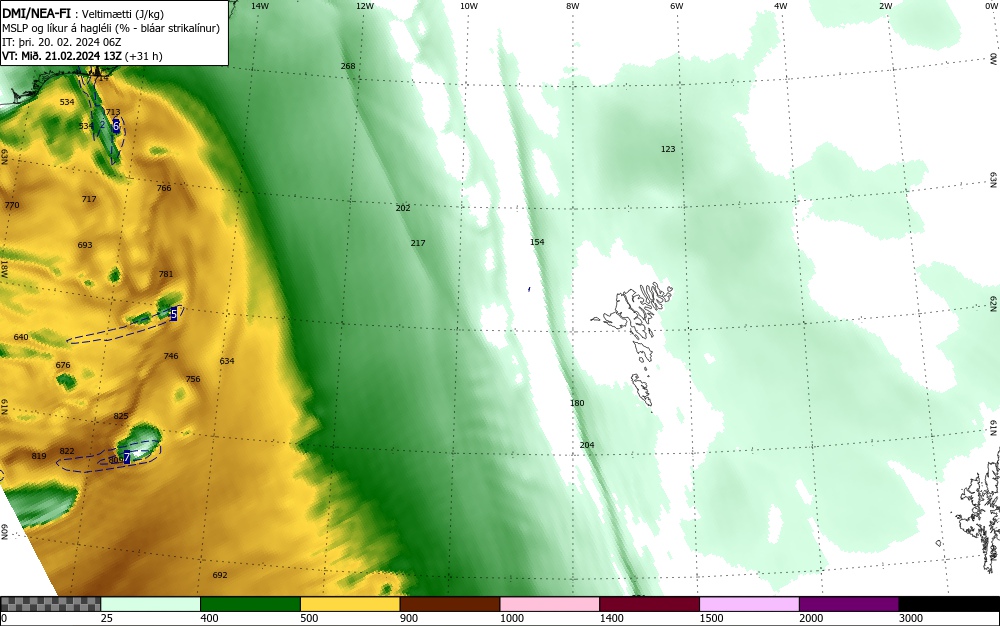1000x626 pixels.
Task: Pick the pink 1000–1400 legend swatch
Action: 550,604
